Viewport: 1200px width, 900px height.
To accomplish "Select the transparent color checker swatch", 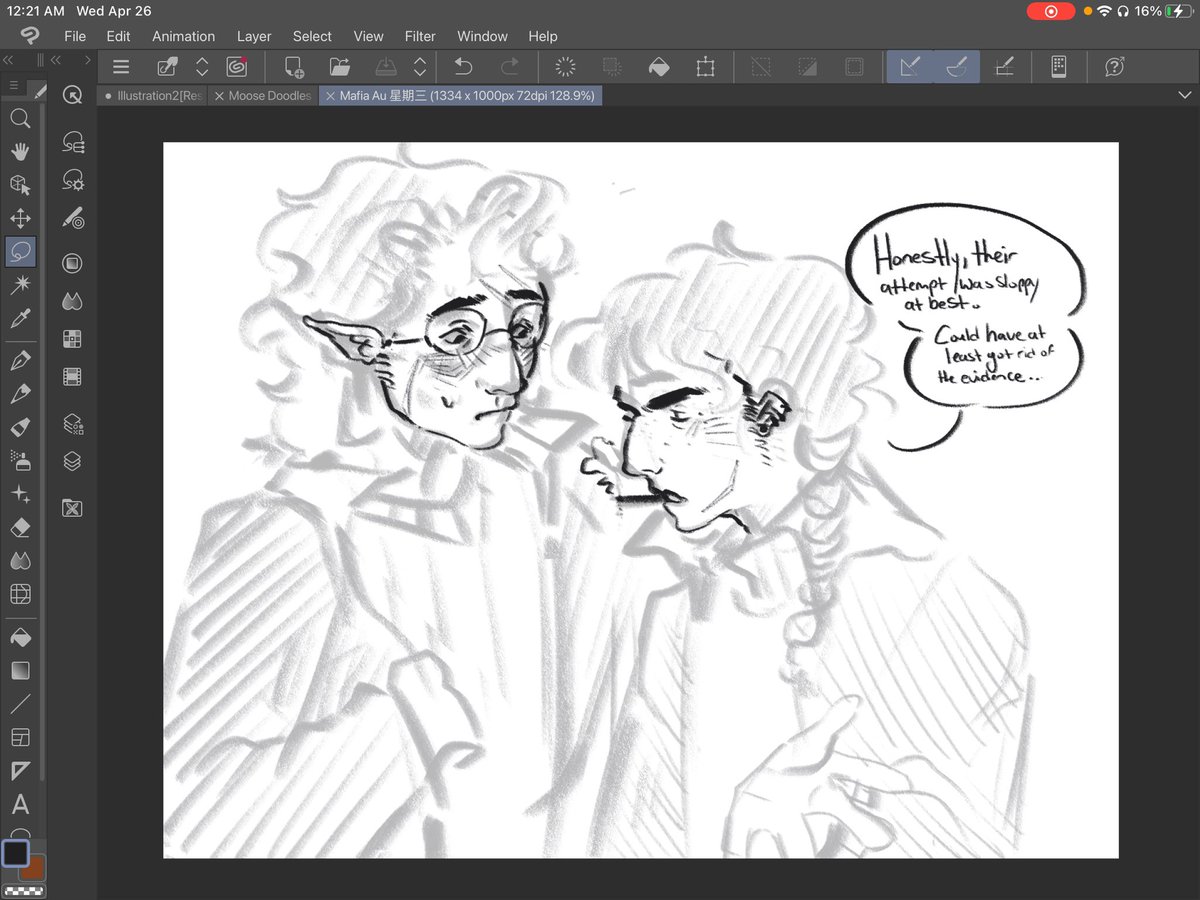I will pyautogui.click(x=23, y=890).
